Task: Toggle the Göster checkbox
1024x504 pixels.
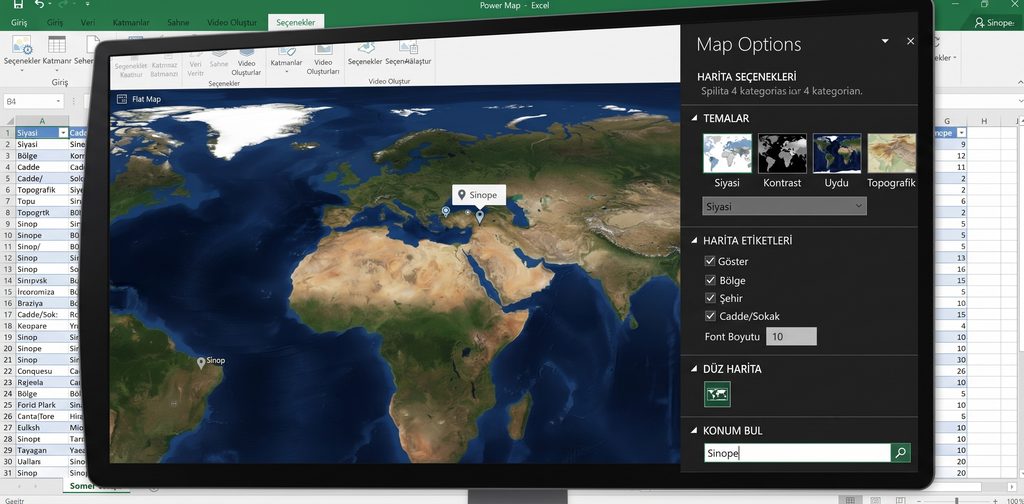Action: (710, 261)
